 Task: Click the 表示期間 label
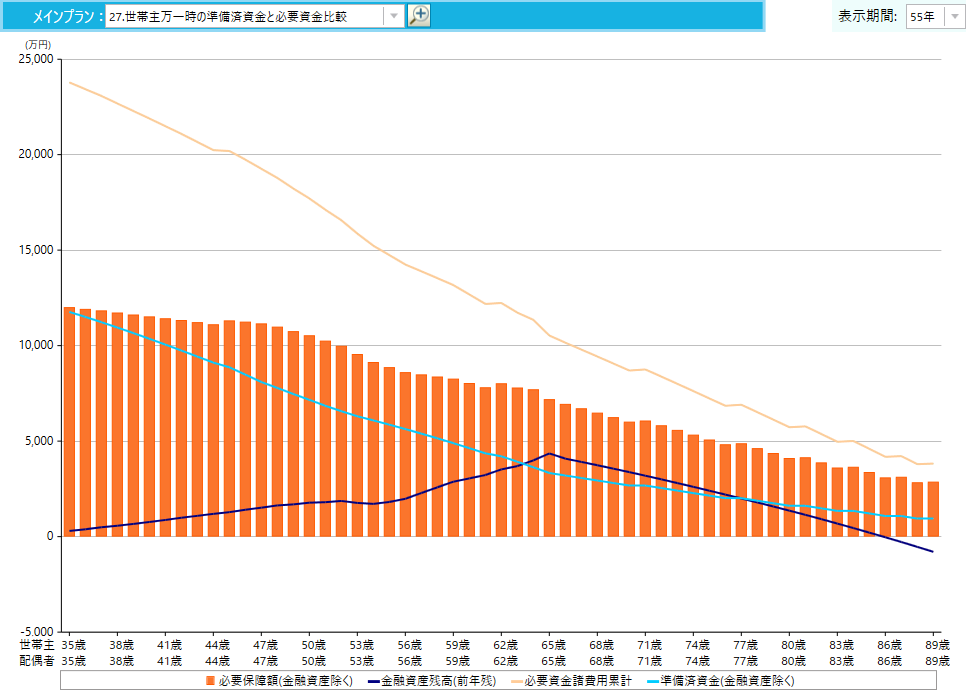coord(866,16)
